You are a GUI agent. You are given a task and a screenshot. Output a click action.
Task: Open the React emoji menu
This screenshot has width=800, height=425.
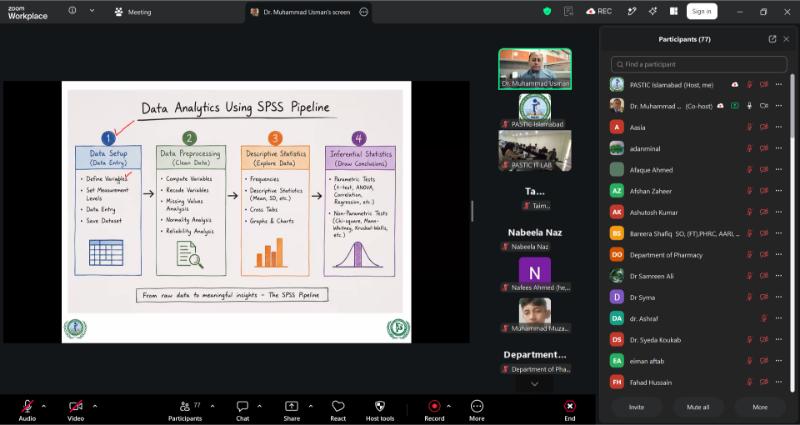[338, 411]
